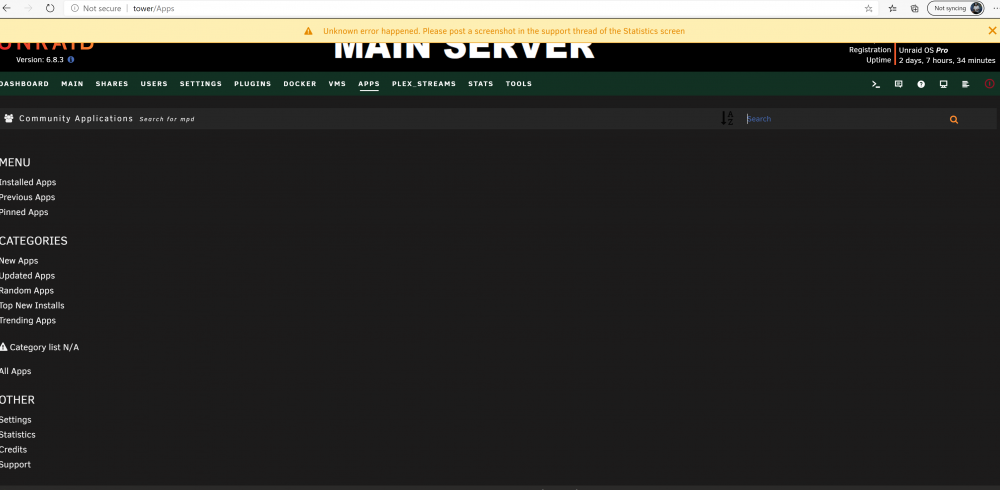Open the Shares tab
The width and height of the screenshot is (1000, 490).
point(112,84)
